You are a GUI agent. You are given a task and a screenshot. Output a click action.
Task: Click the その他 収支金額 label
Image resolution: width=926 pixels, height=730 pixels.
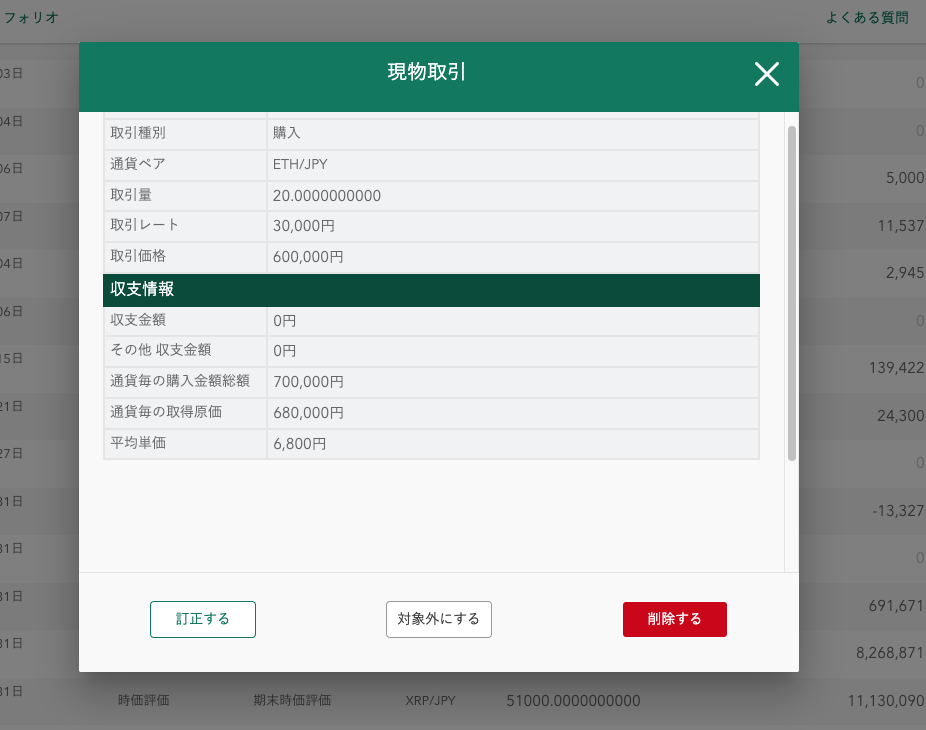pyautogui.click(x=161, y=350)
